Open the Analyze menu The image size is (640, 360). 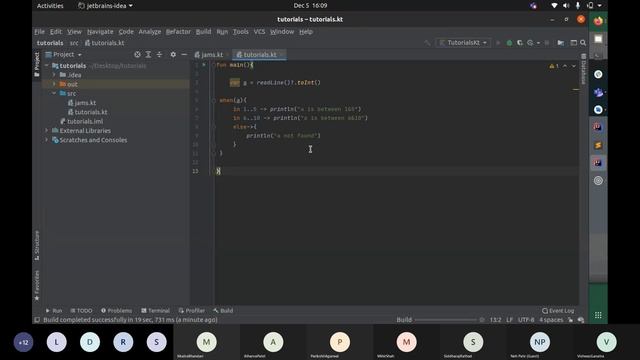coord(149,31)
